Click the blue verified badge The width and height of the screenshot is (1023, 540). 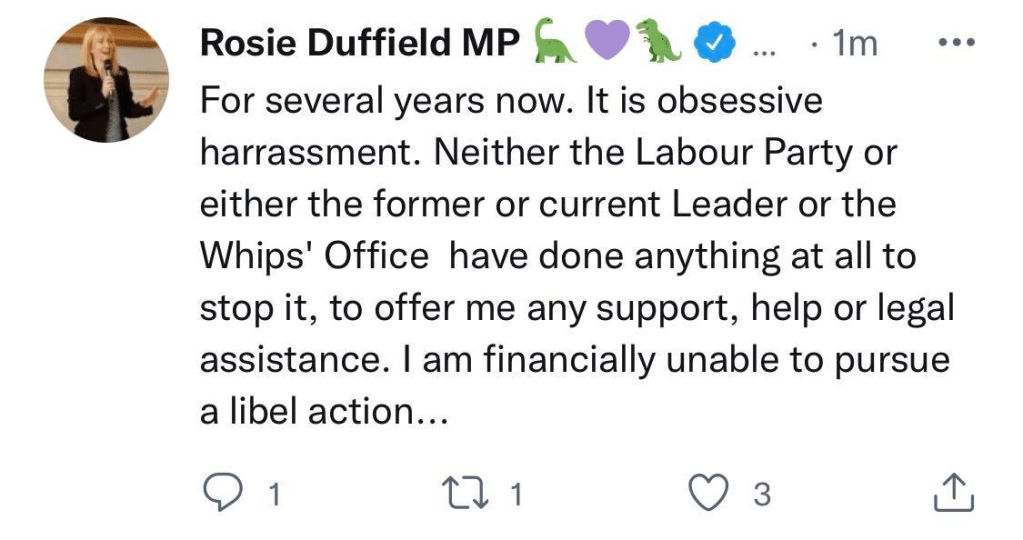(719, 44)
